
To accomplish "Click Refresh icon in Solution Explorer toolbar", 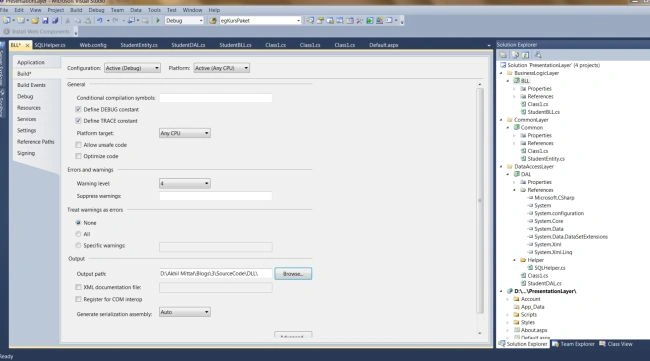I will click(526, 55).
